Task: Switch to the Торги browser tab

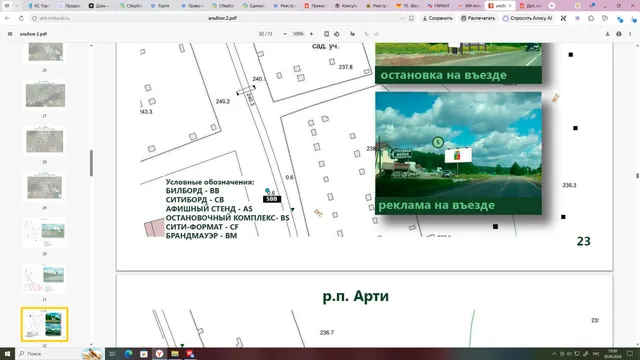Action: [160, 6]
